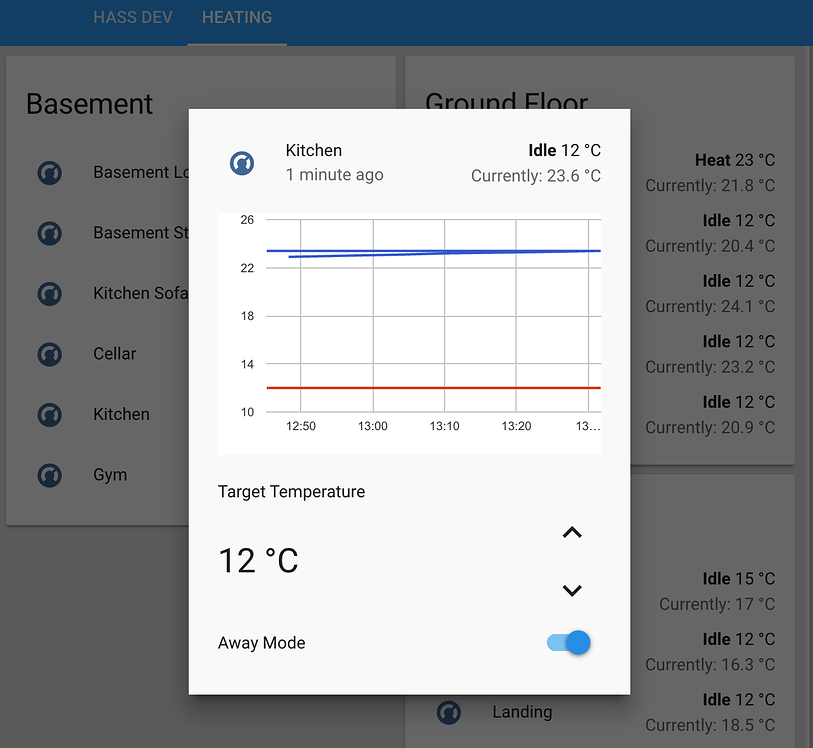Expand the Basement card header
Image resolution: width=813 pixels, height=748 pixels.
[x=90, y=104]
